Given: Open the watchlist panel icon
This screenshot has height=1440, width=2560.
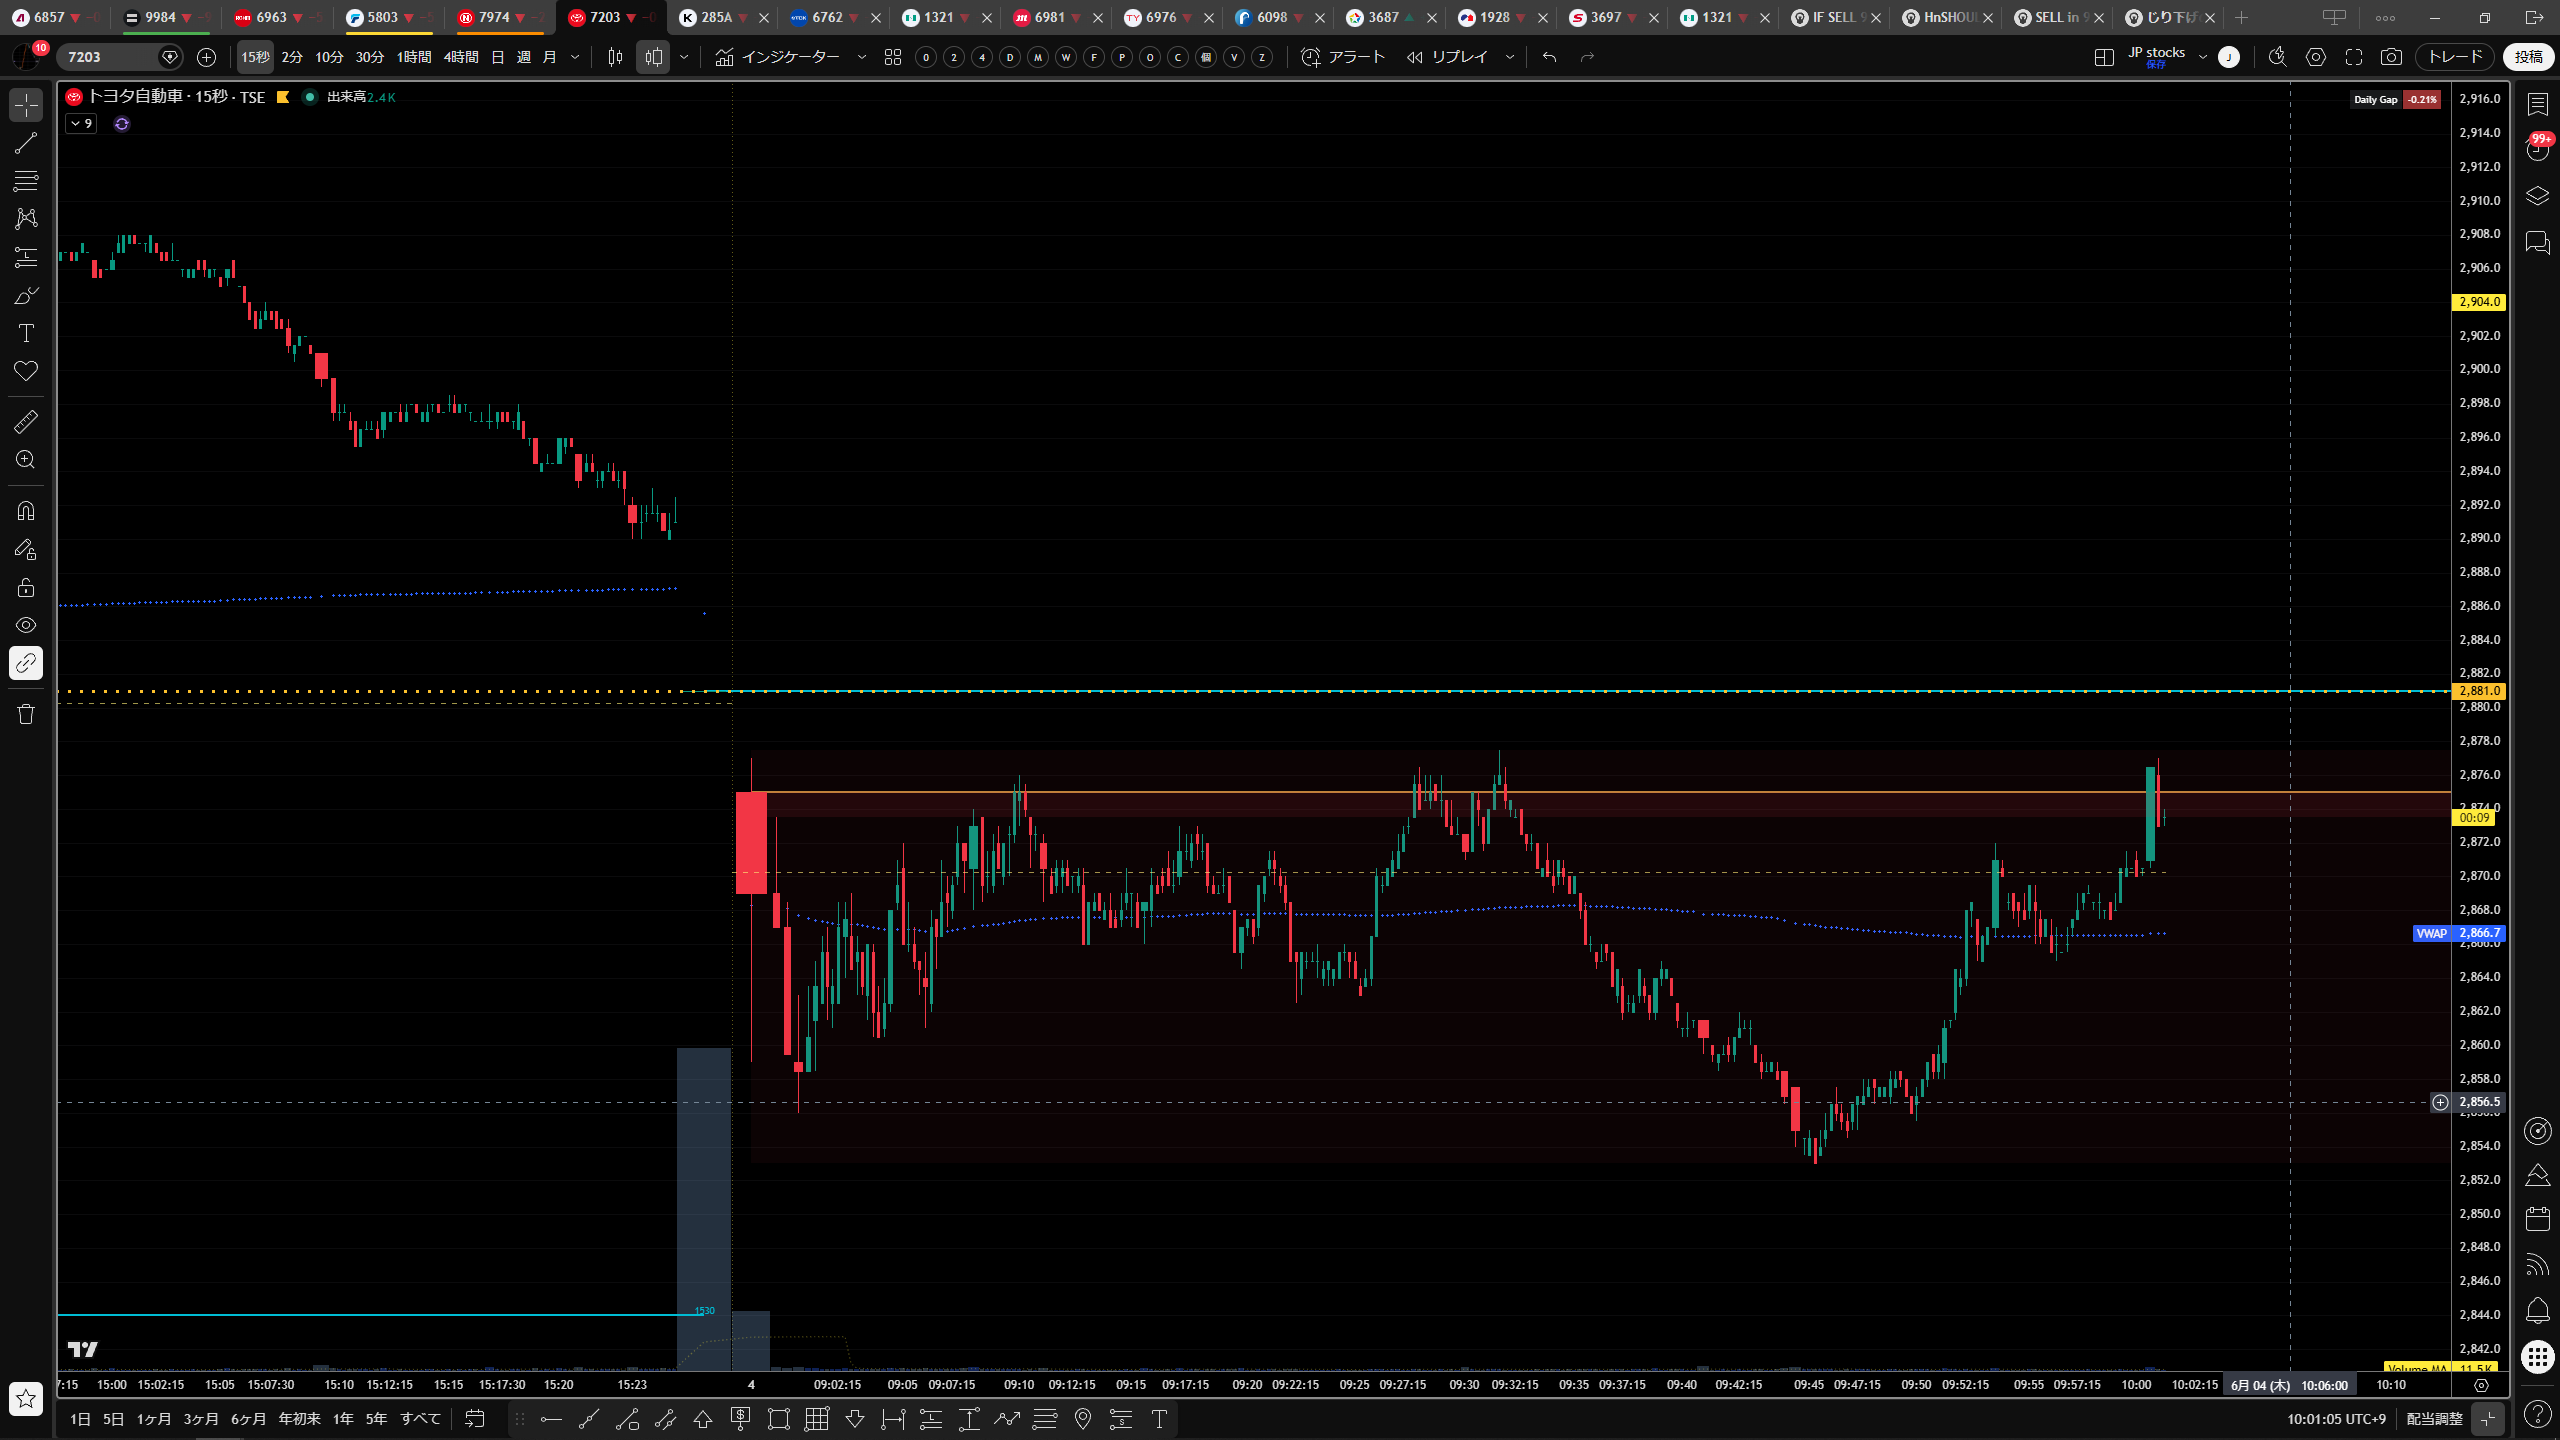Looking at the screenshot, I should 2538,104.
